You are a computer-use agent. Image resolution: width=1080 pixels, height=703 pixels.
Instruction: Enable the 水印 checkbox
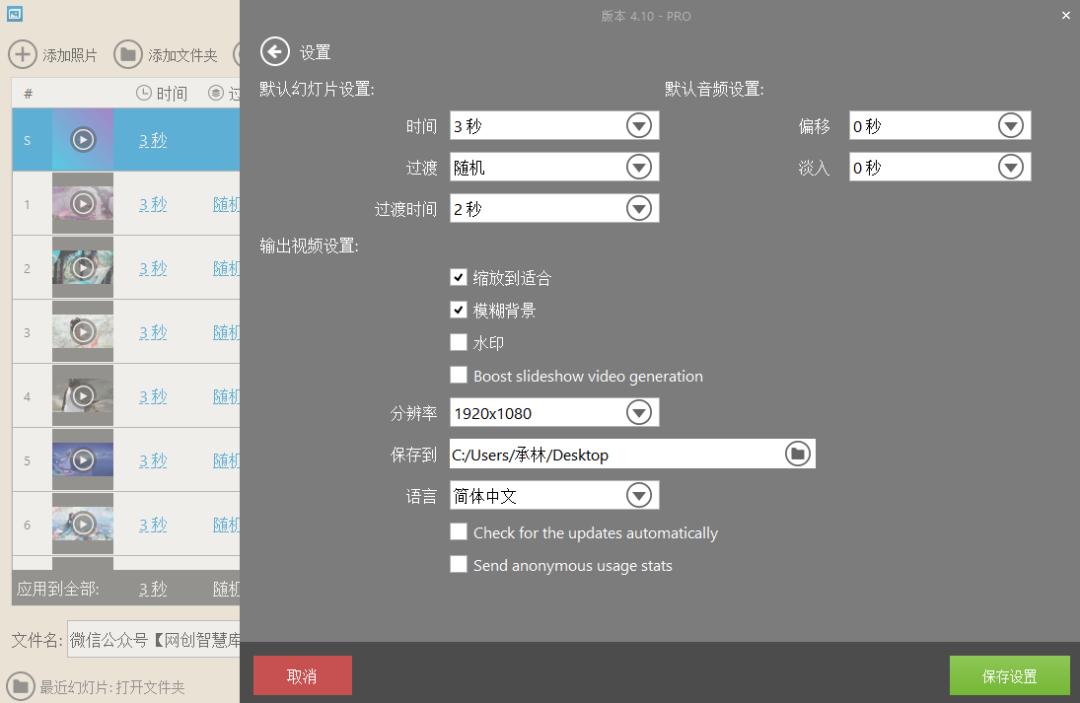click(x=458, y=342)
